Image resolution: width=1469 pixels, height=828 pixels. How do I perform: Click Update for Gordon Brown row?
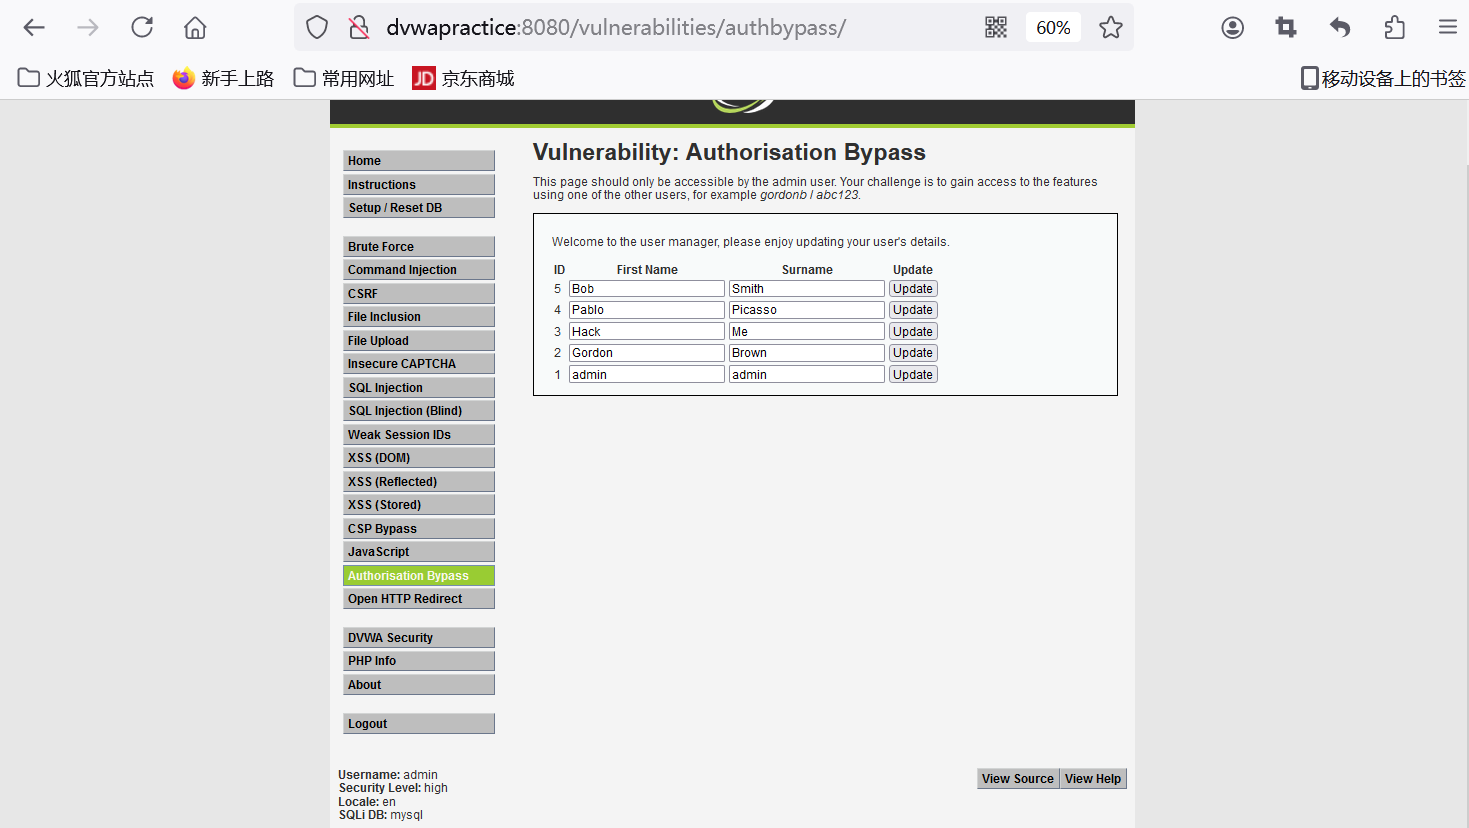click(x=913, y=353)
